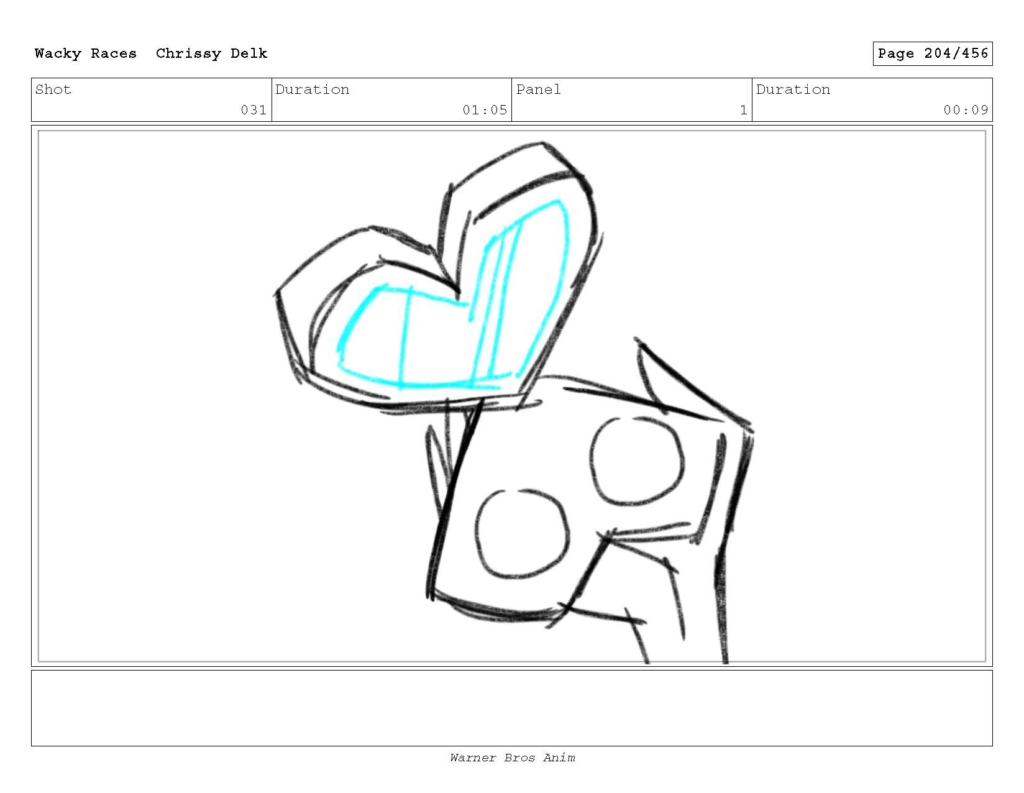1024x793 pixels.
Task: Click the 'Page 204/456' box
Action: (x=933, y=54)
